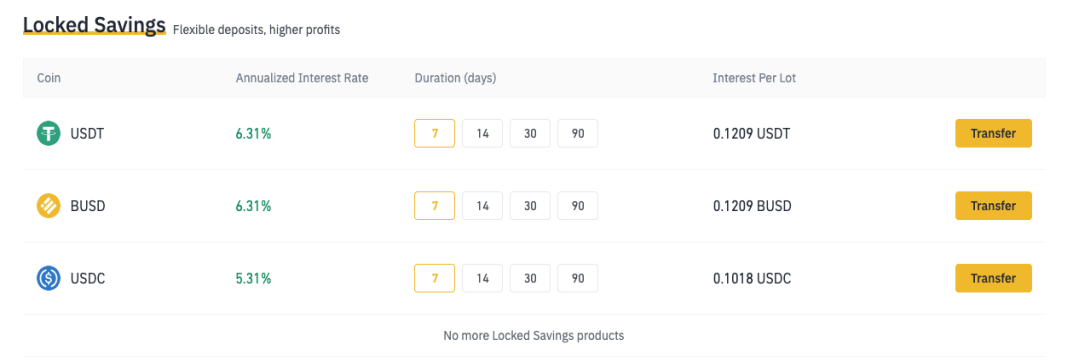Select 7-day duration for USDC
Image resolution: width=1073 pixels, height=364 pixels.
[x=435, y=278]
